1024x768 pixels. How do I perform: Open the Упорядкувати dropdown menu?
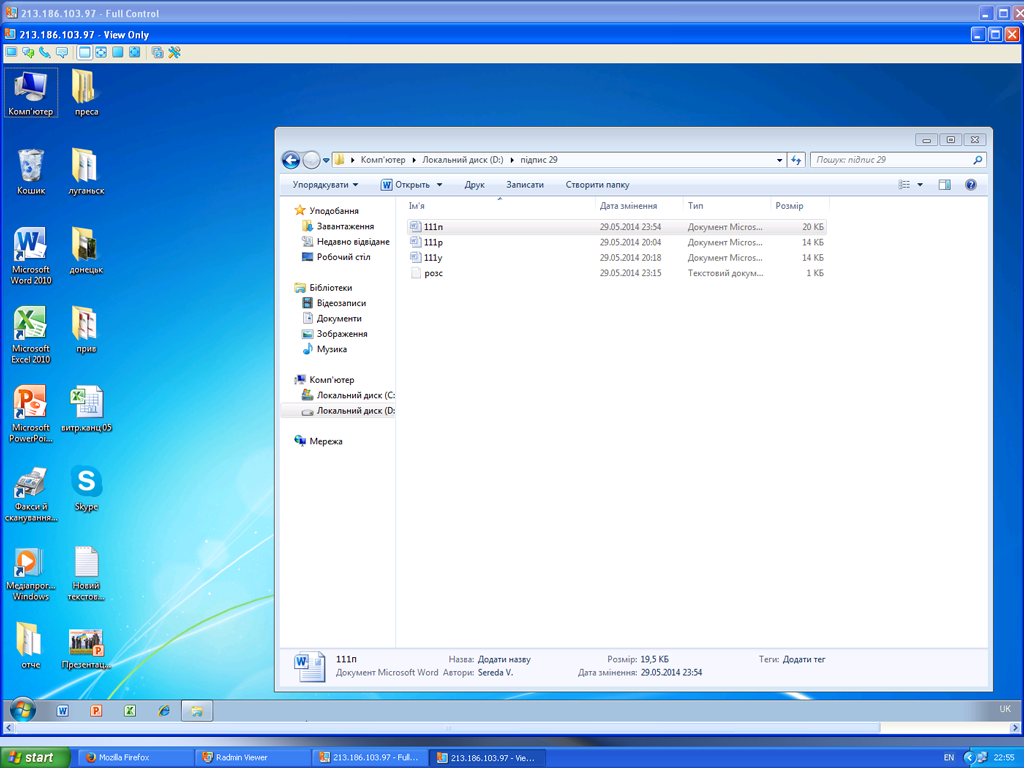tap(326, 185)
